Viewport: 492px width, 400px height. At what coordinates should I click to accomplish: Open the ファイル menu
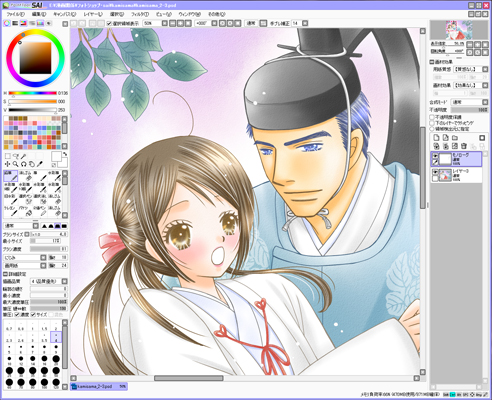[x=15, y=14]
